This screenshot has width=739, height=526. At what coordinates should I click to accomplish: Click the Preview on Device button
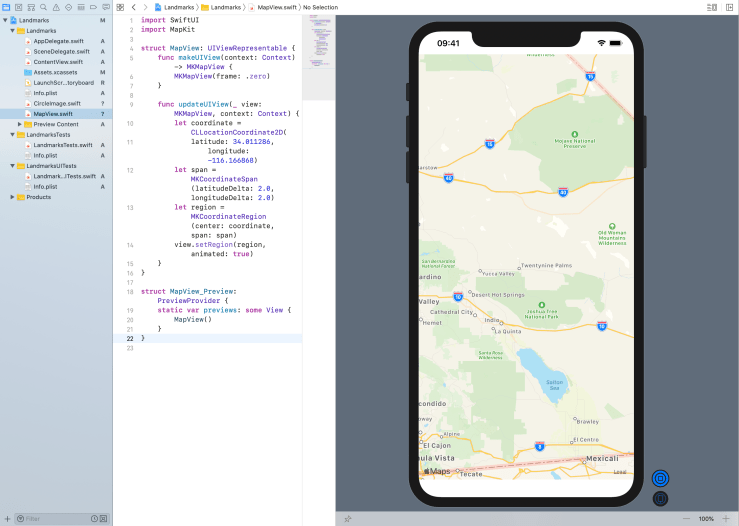click(660, 498)
